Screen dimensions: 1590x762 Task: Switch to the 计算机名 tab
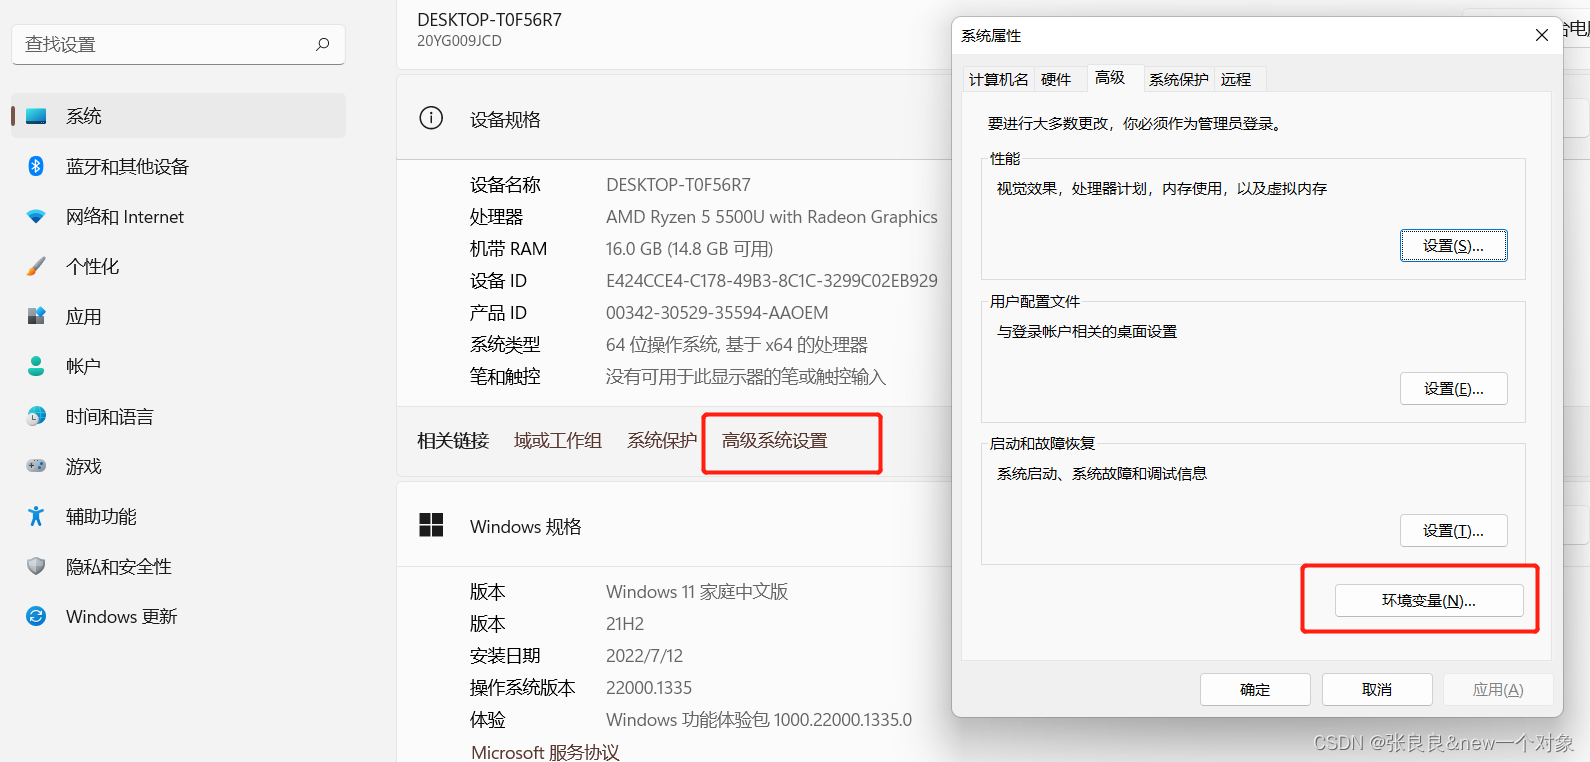coord(998,79)
